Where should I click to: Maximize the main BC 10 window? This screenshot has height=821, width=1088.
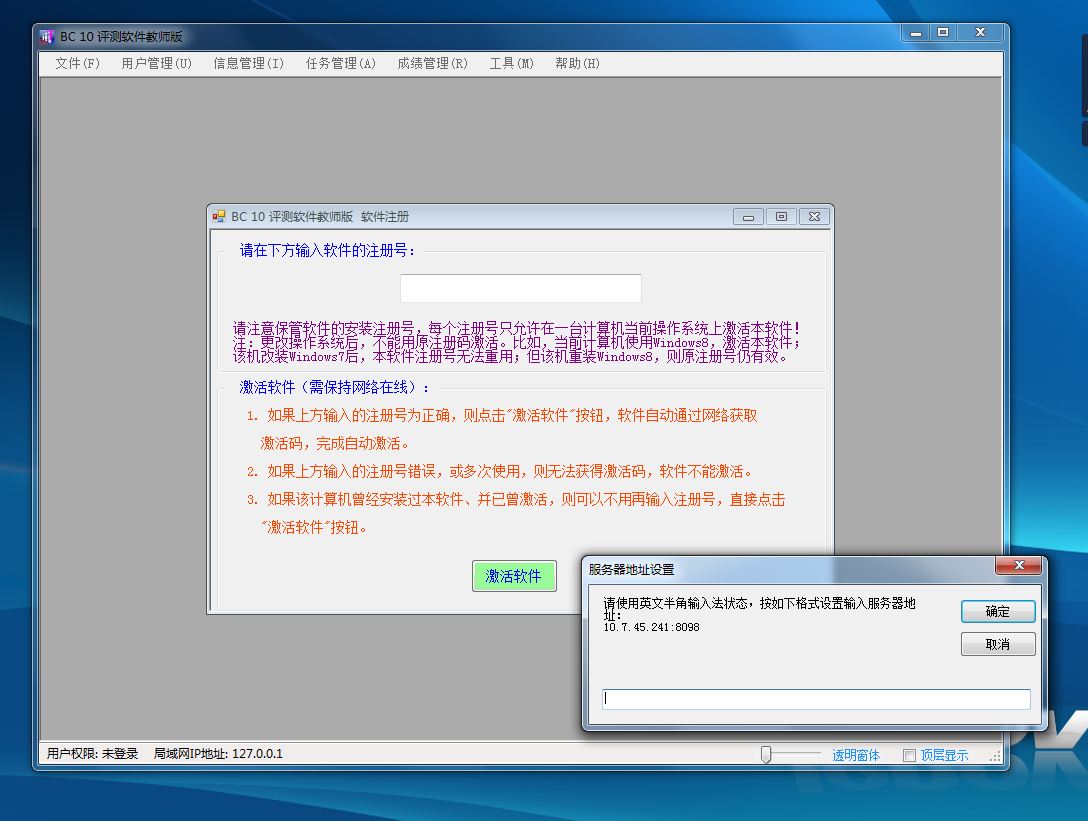(x=942, y=33)
